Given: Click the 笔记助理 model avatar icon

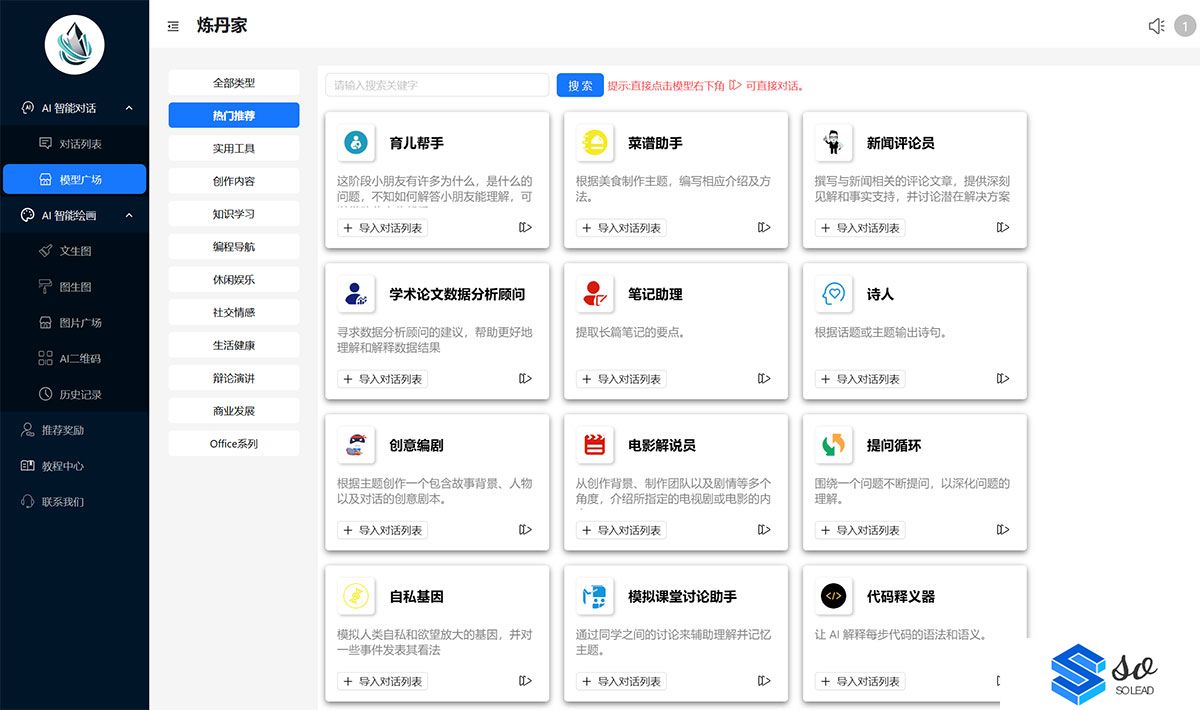Looking at the screenshot, I should coord(595,294).
